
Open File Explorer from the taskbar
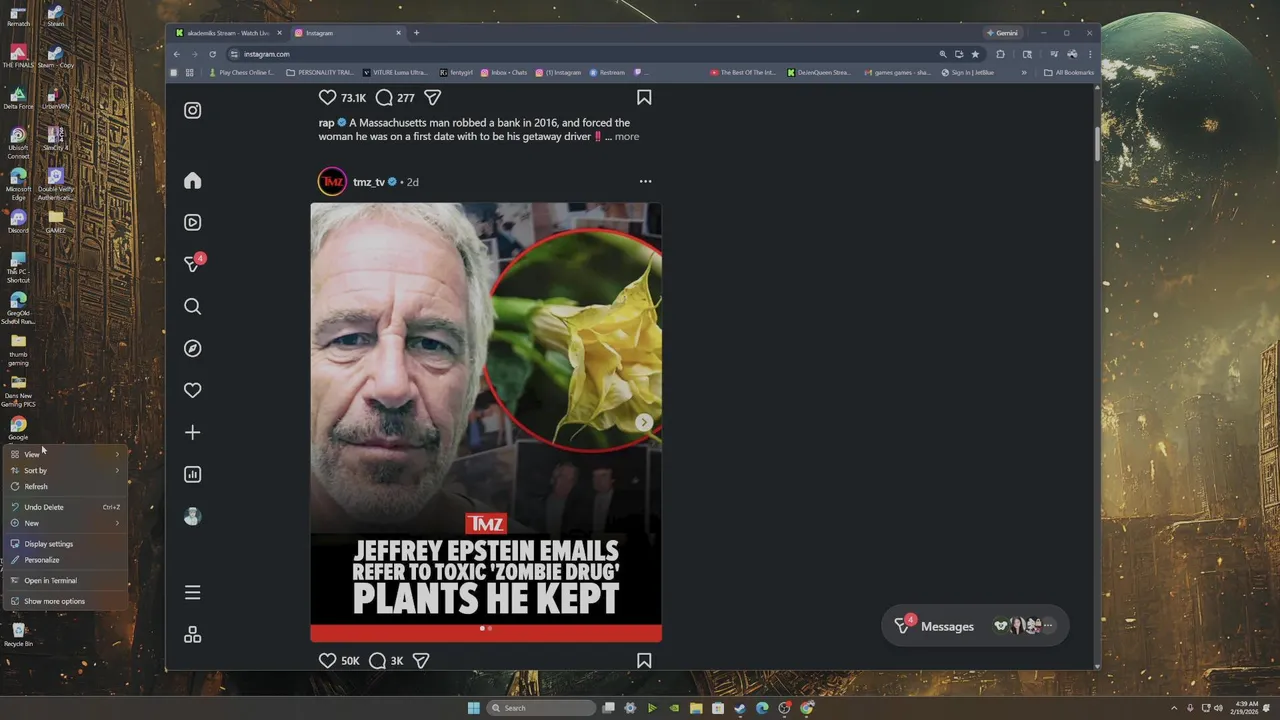tap(696, 708)
